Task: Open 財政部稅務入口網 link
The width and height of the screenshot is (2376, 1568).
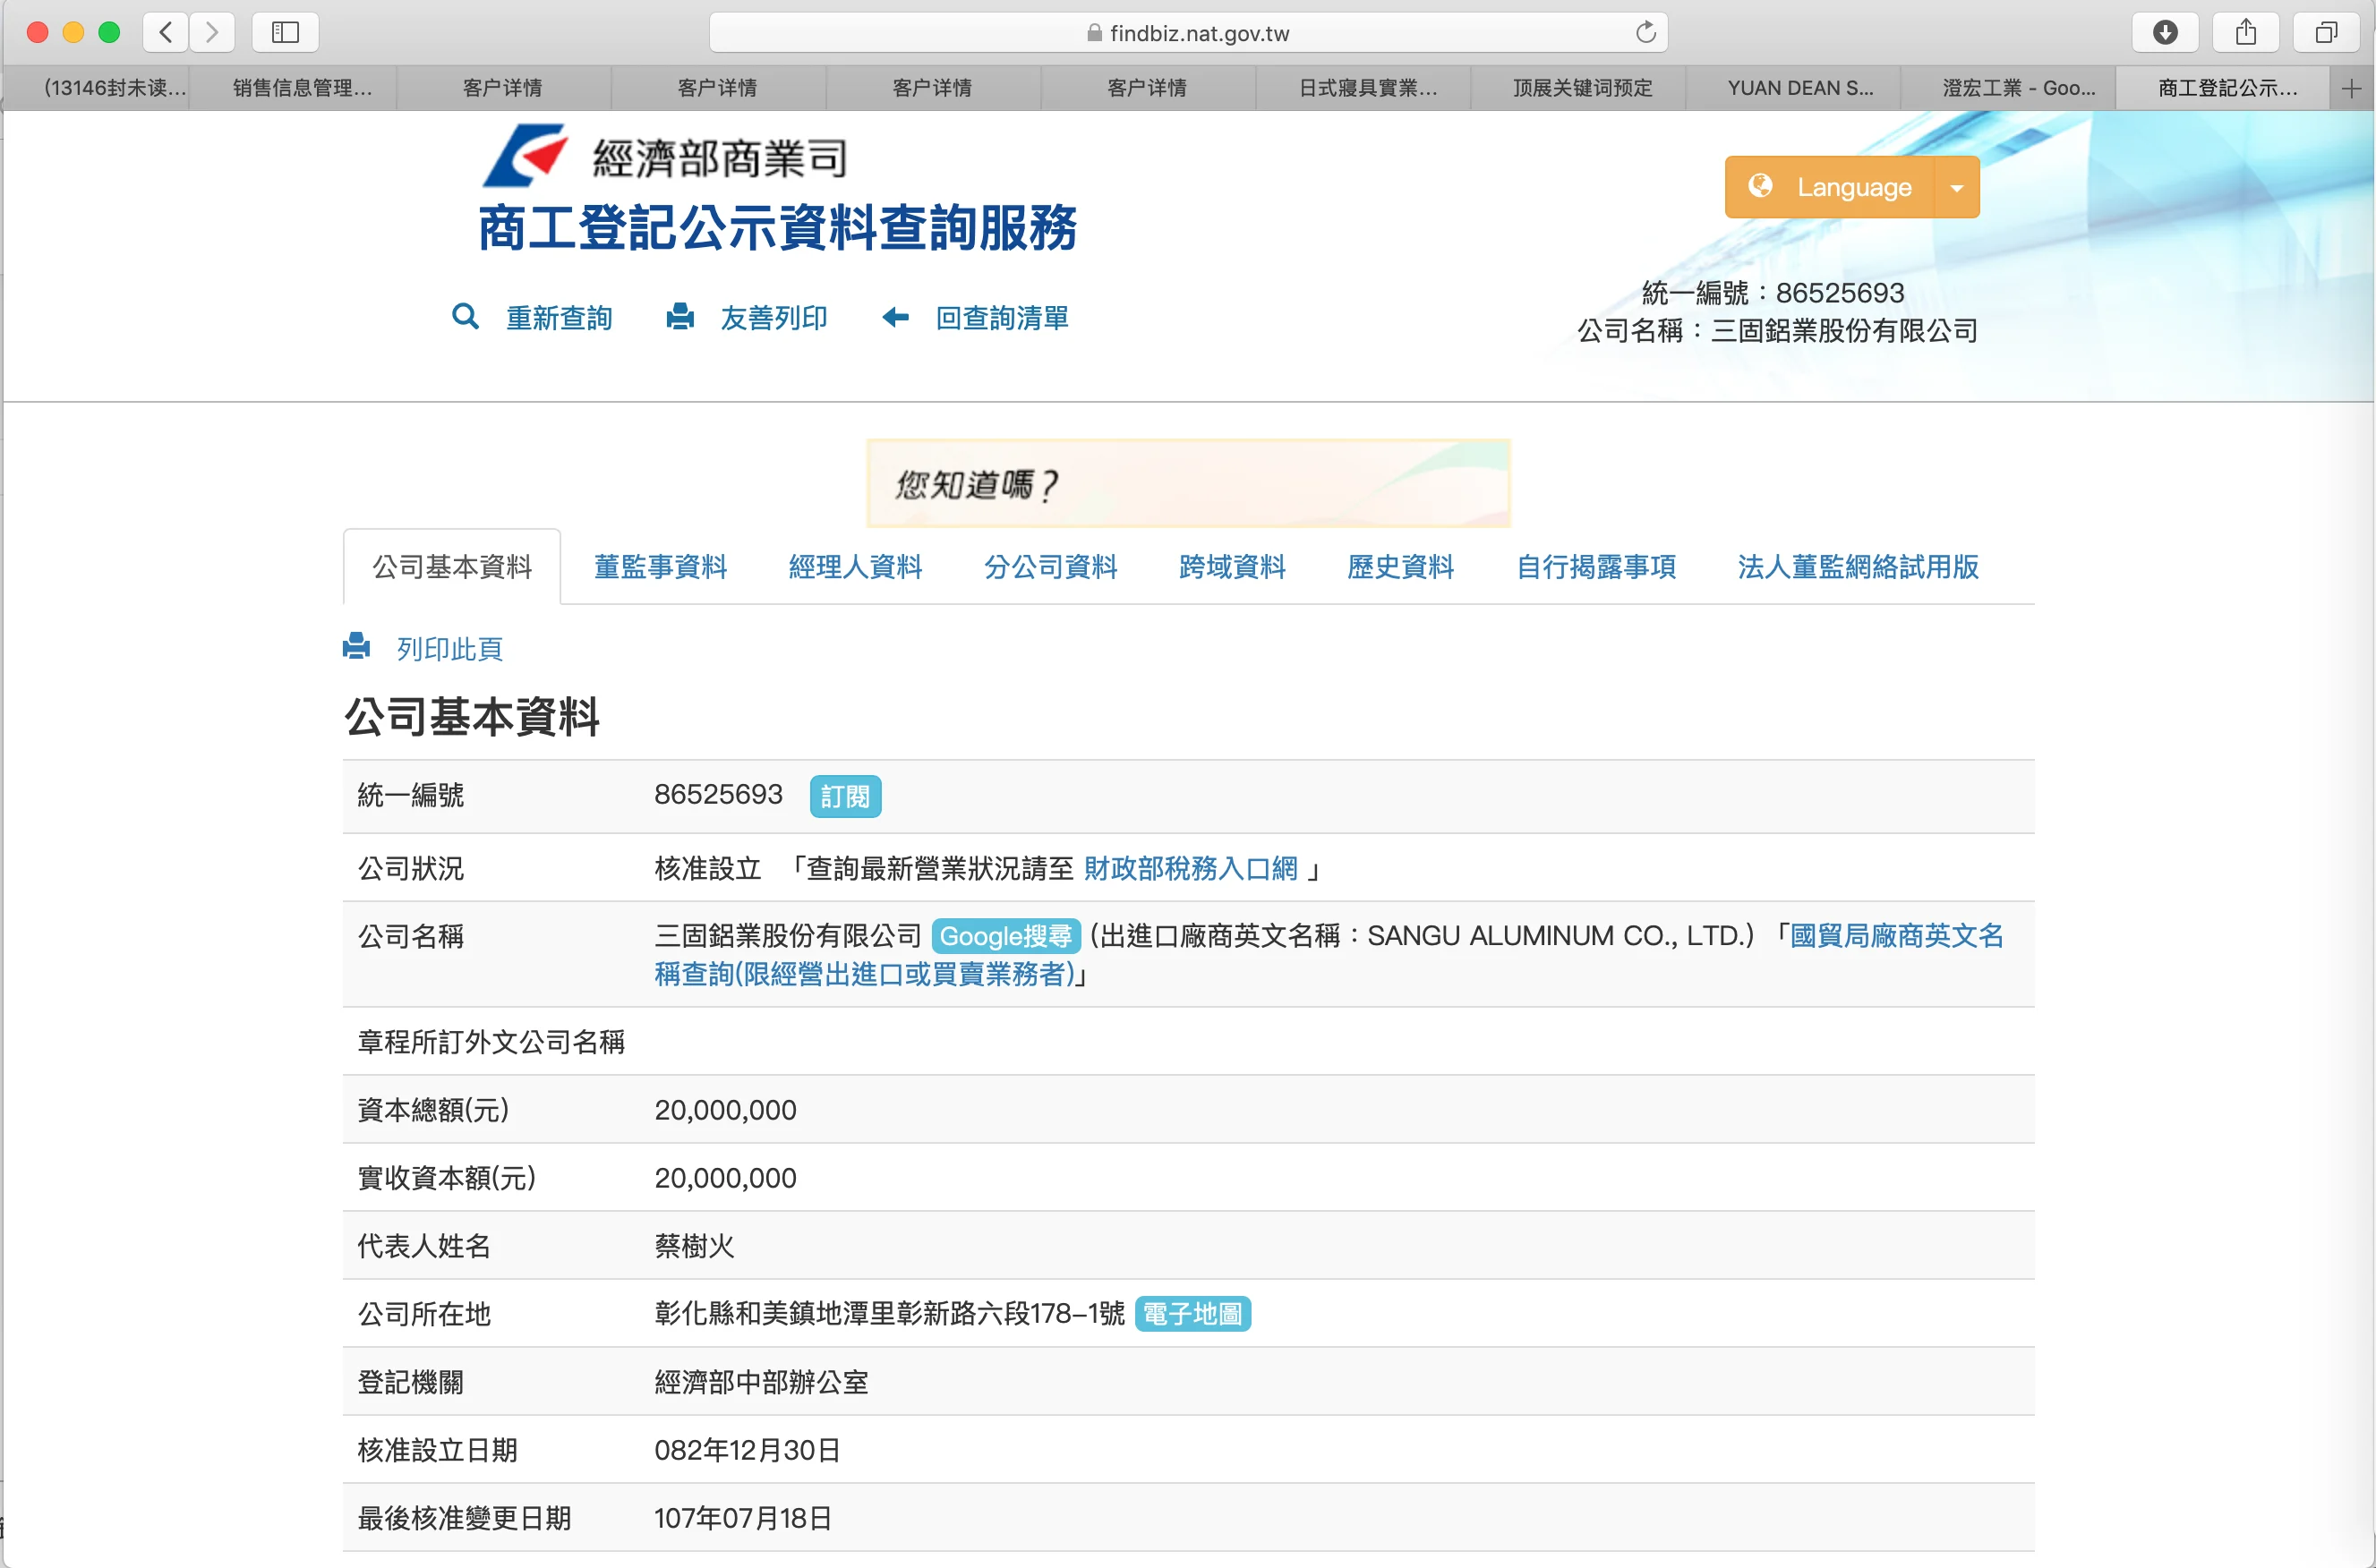Action: (1190, 868)
